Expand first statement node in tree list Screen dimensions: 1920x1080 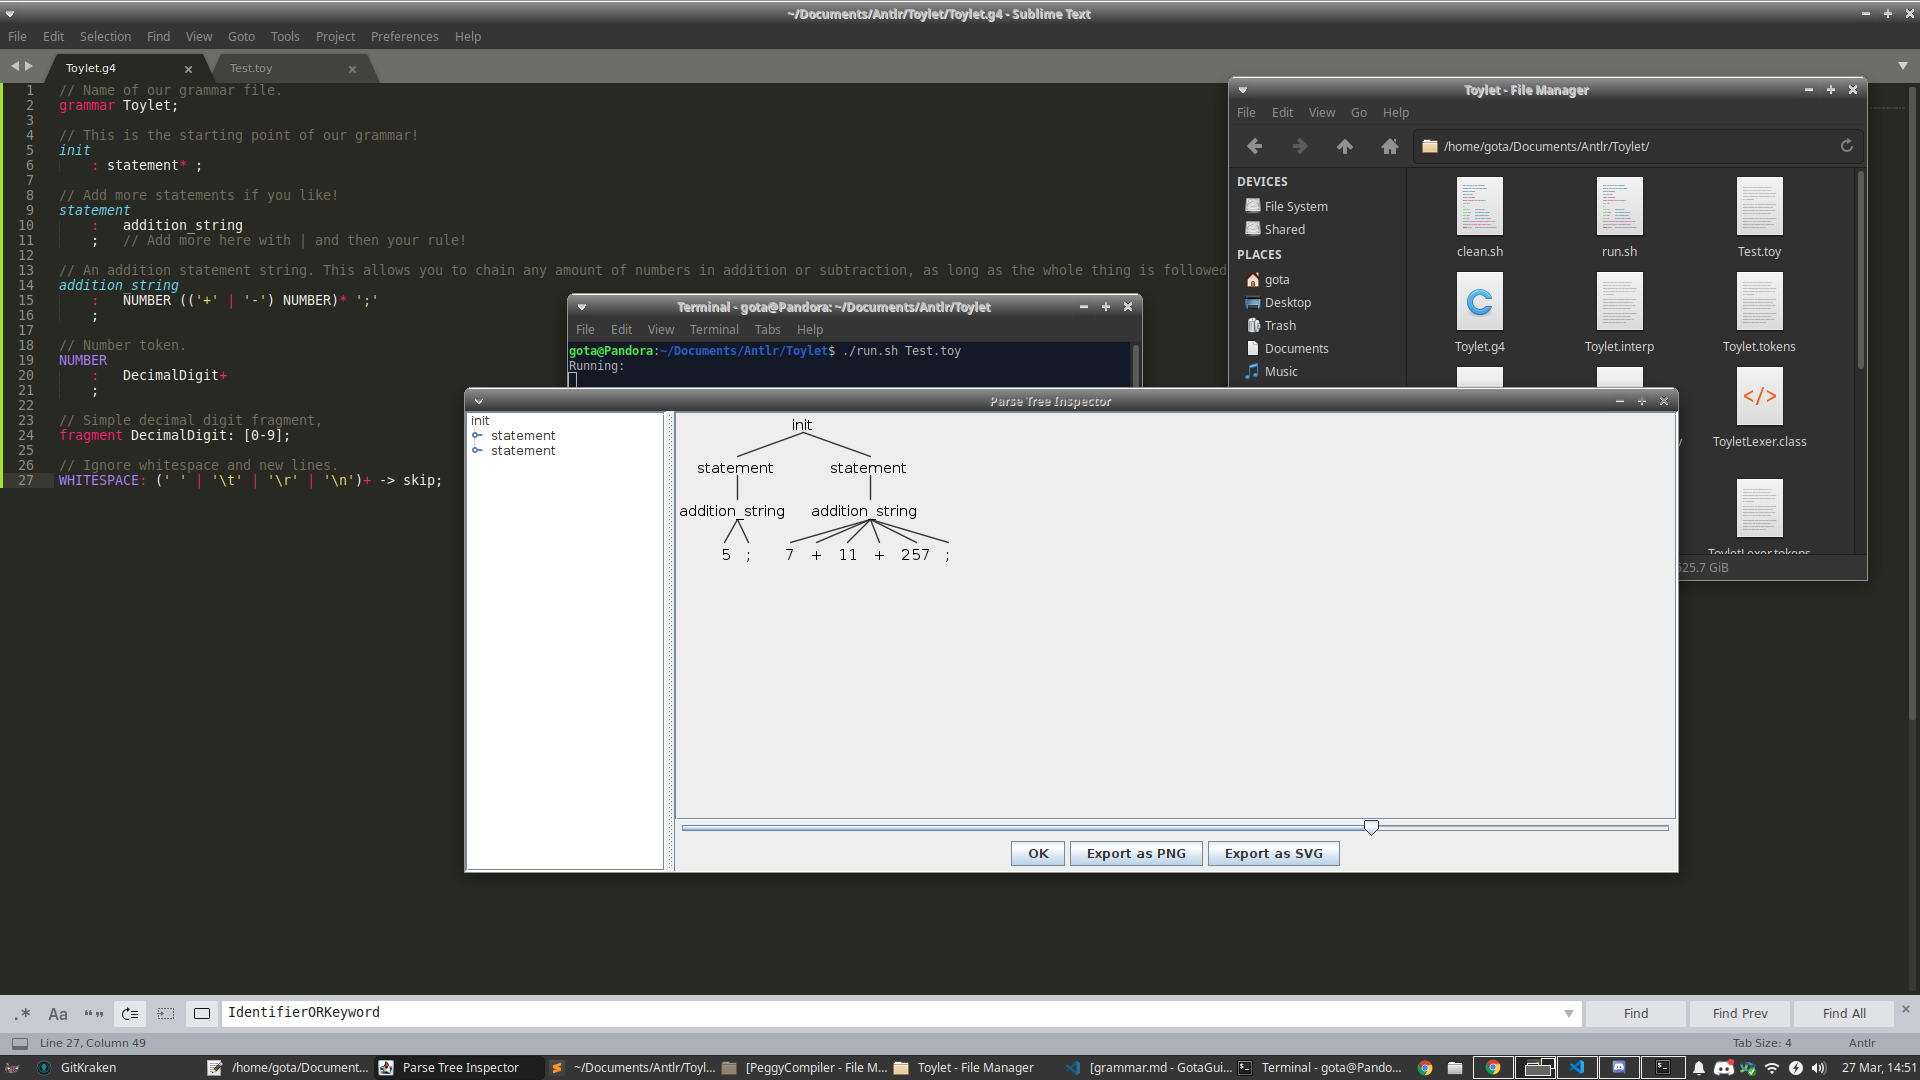pos(478,435)
